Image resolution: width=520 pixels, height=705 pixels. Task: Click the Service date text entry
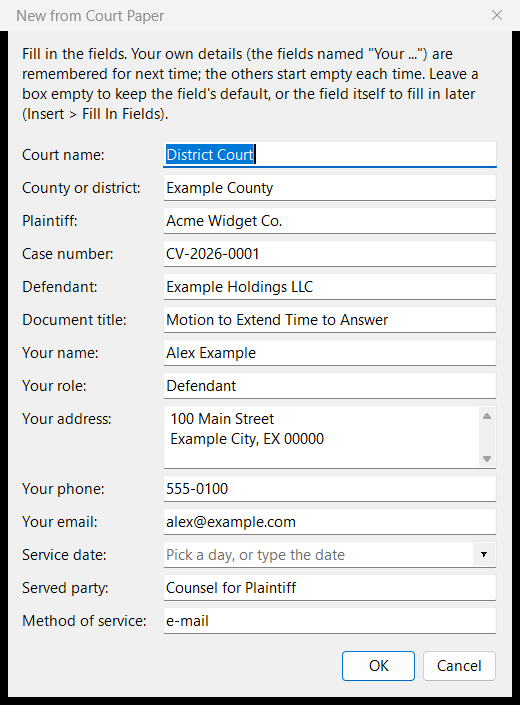click(318, 555)
